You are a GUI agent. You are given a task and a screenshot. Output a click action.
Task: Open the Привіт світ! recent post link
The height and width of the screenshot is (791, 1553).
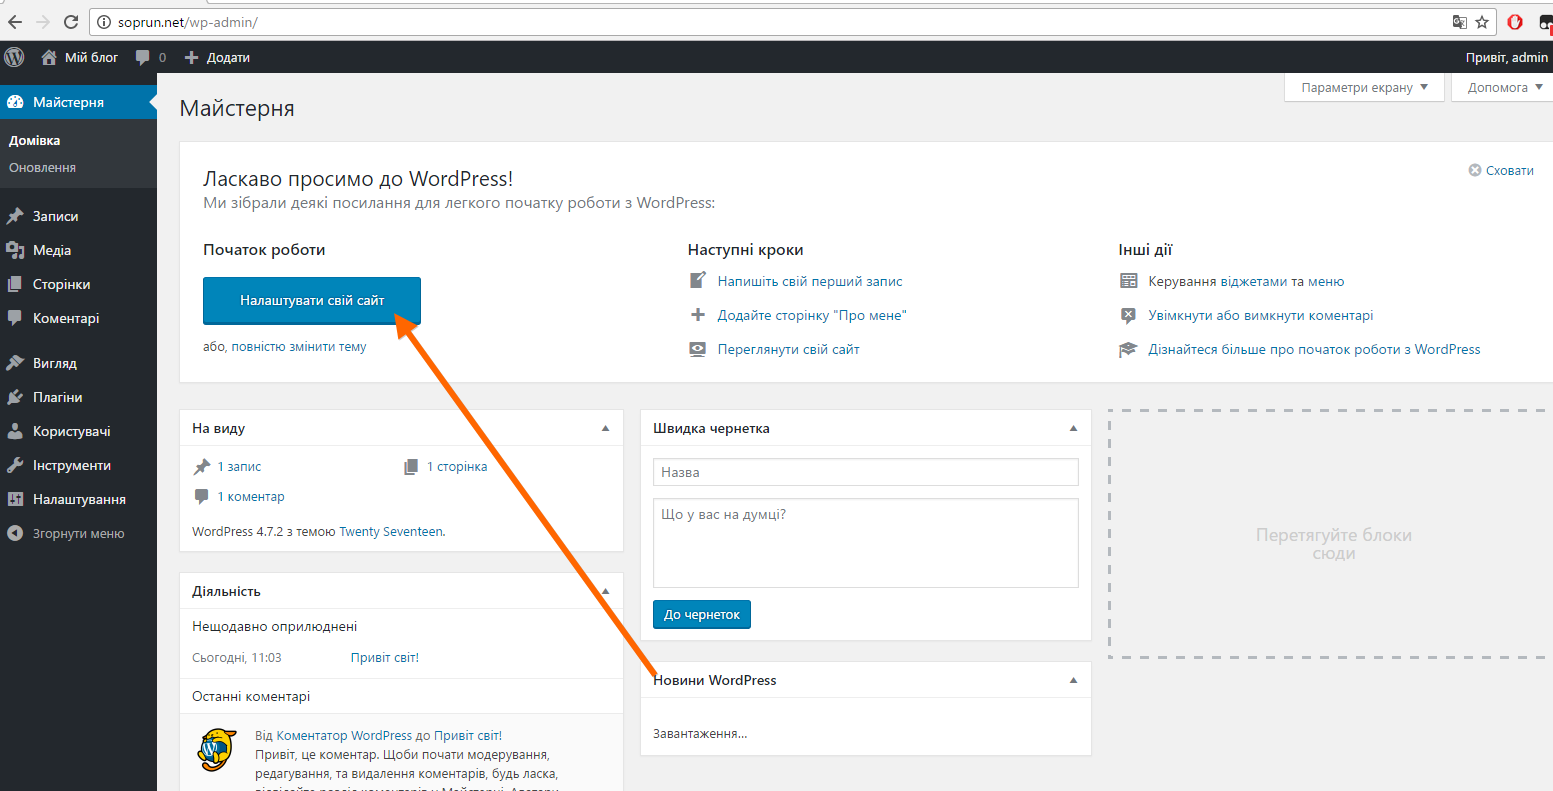point(385,657)
